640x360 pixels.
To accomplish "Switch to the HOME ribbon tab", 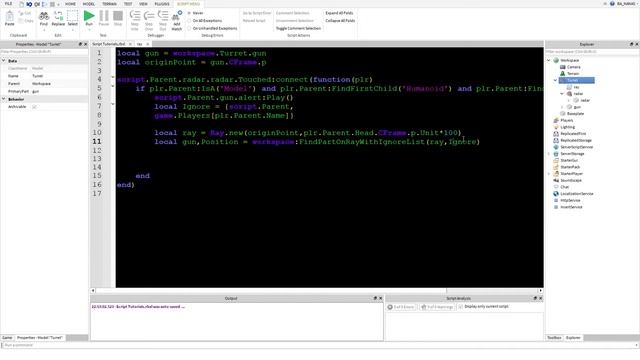I will (70, 4).
